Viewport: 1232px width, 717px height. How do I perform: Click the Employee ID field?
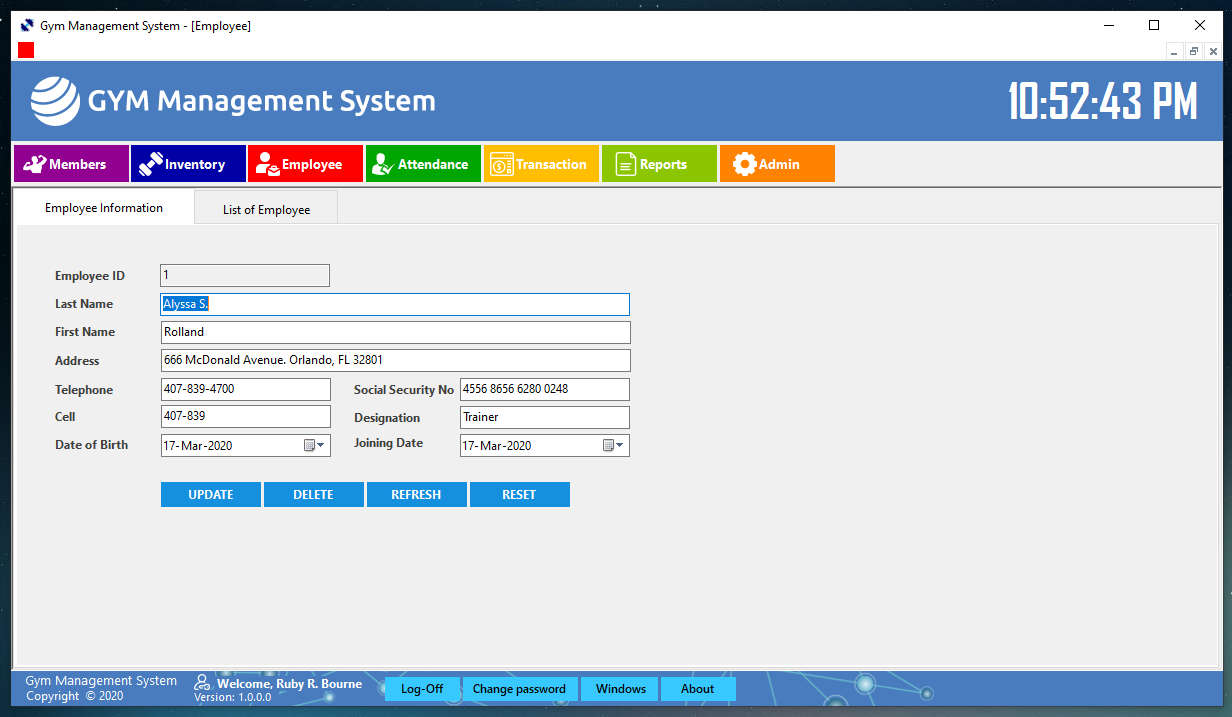tap(245, 275)
